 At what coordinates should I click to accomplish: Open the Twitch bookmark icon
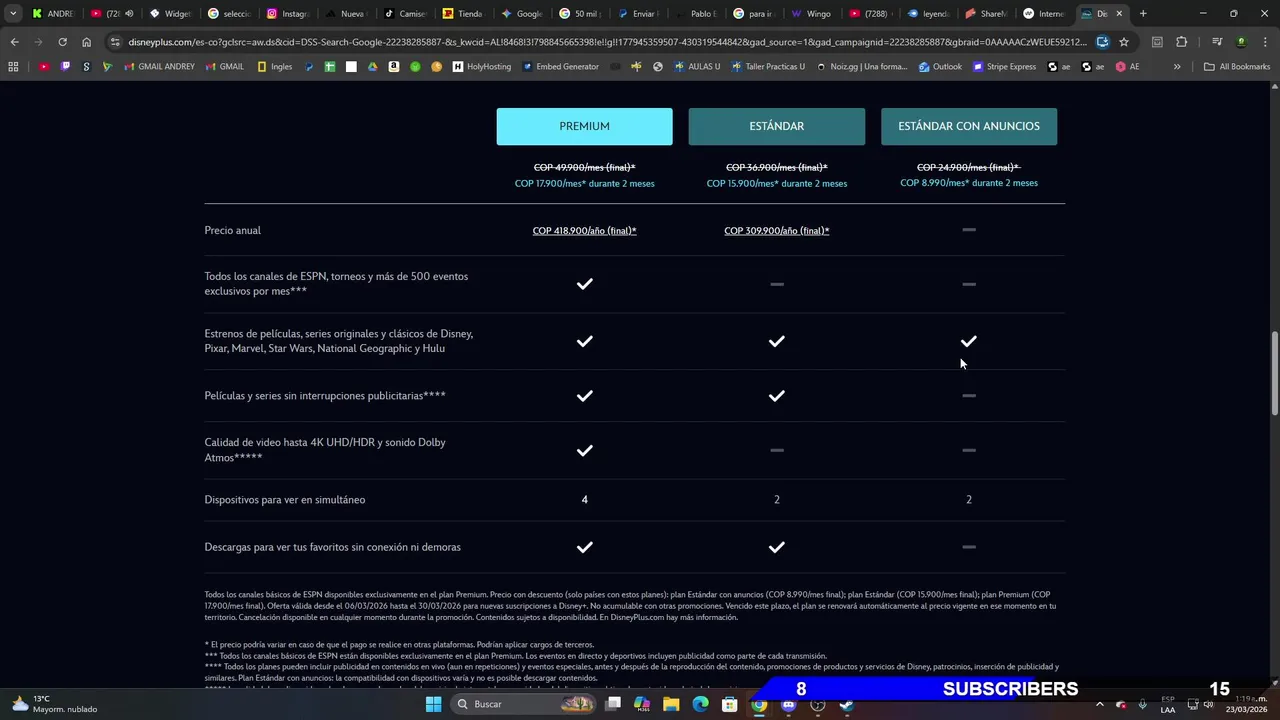click(x=65, y=67)
